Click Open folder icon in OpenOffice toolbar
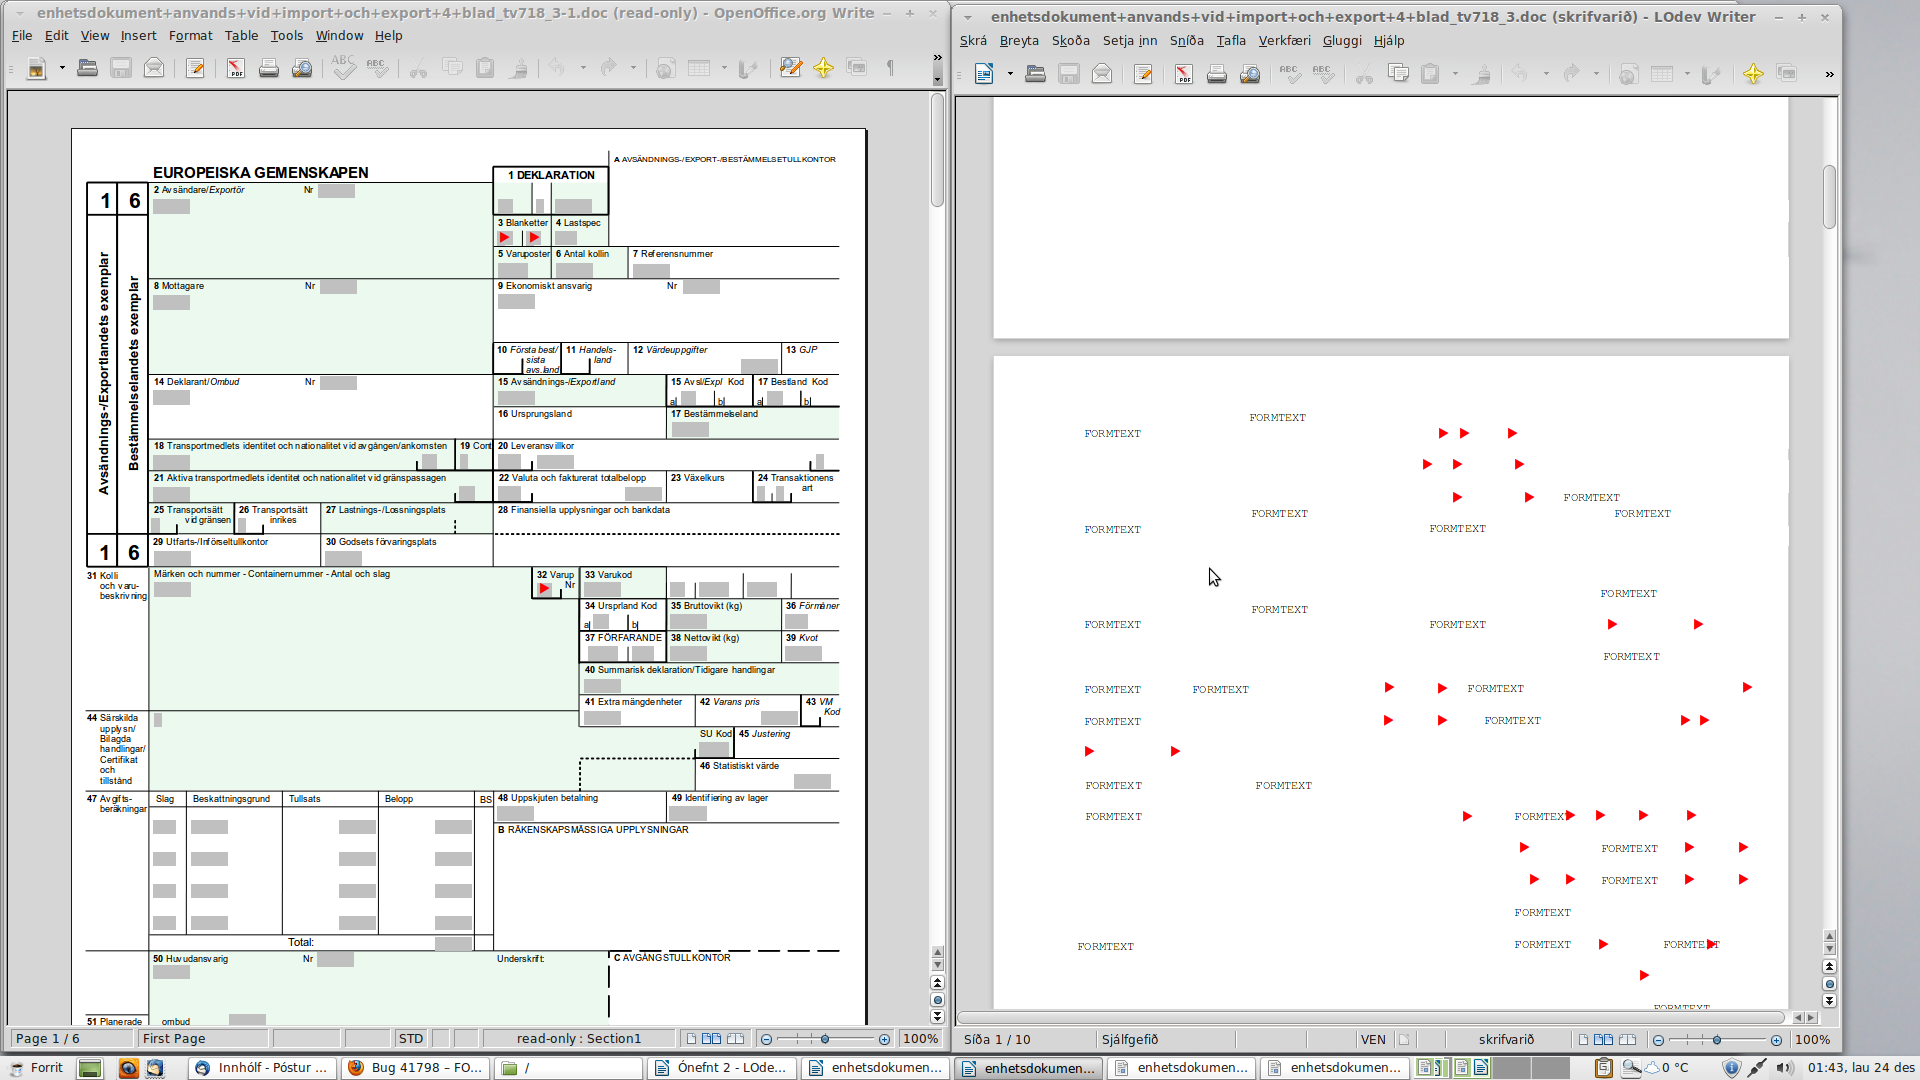Image resolution: width=1920 pixels, height=1080 pixels. (87, 68)
